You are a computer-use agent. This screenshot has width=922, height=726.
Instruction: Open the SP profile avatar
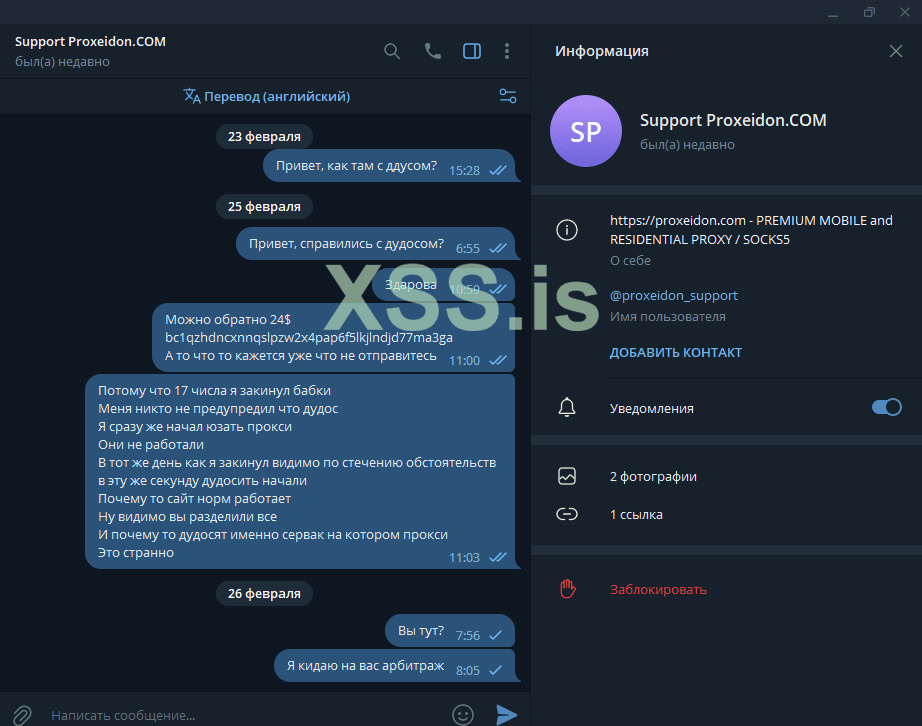(586, 131)
